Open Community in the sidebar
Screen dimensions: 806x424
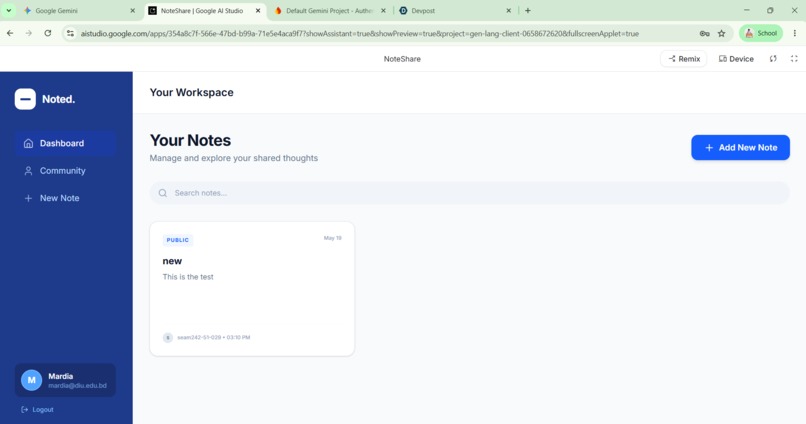click(65, 171)
